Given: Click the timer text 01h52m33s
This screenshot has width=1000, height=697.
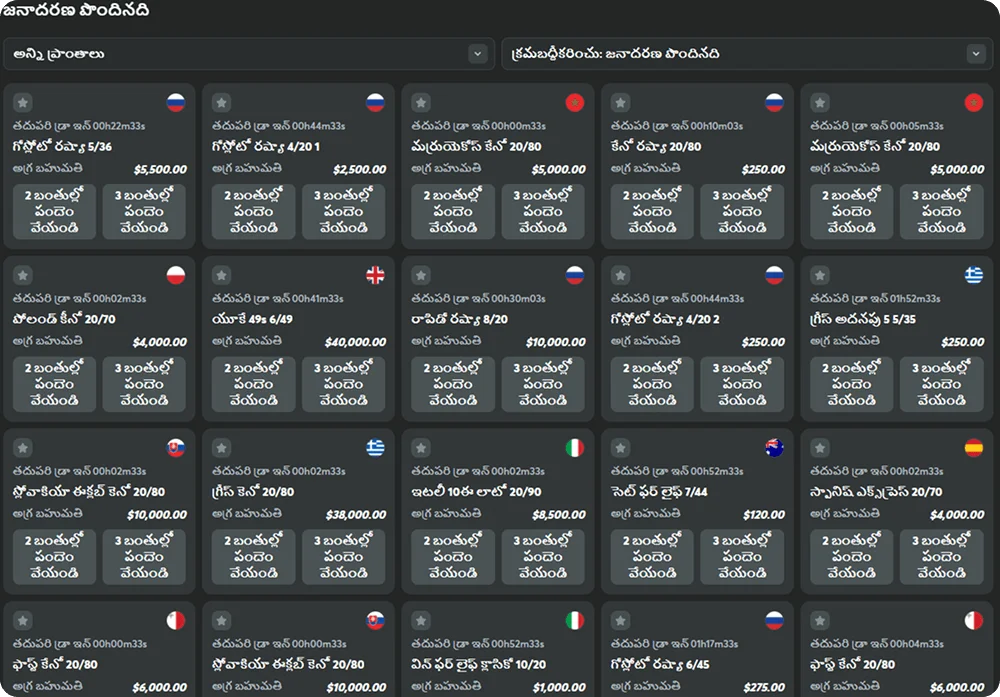Looking at the screenshot, I should [x=911, y=298].
